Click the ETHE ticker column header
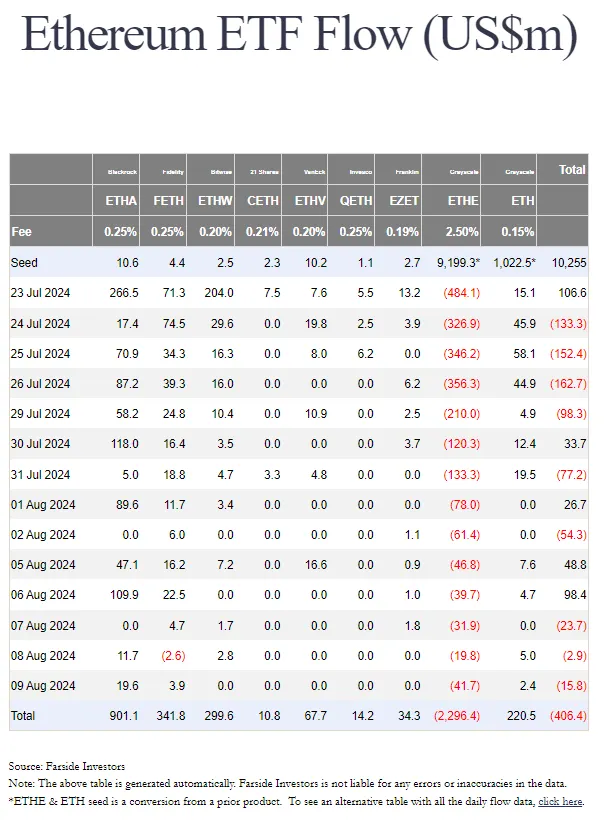Screen dimensions: 604x820 pos(460,201)
